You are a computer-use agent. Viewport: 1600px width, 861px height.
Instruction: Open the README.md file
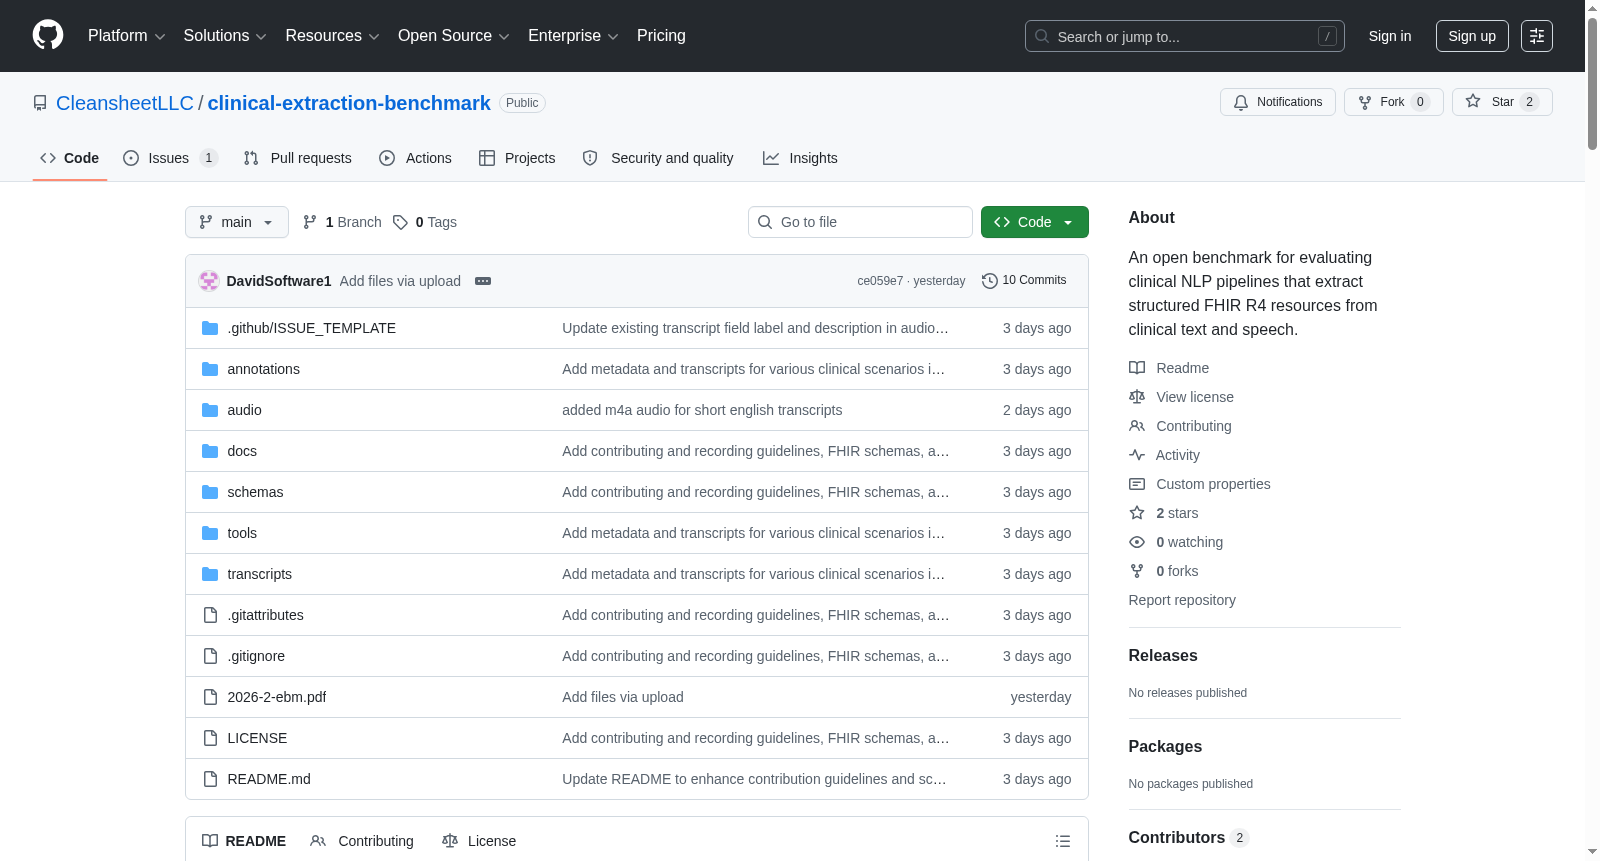(269, 779)
